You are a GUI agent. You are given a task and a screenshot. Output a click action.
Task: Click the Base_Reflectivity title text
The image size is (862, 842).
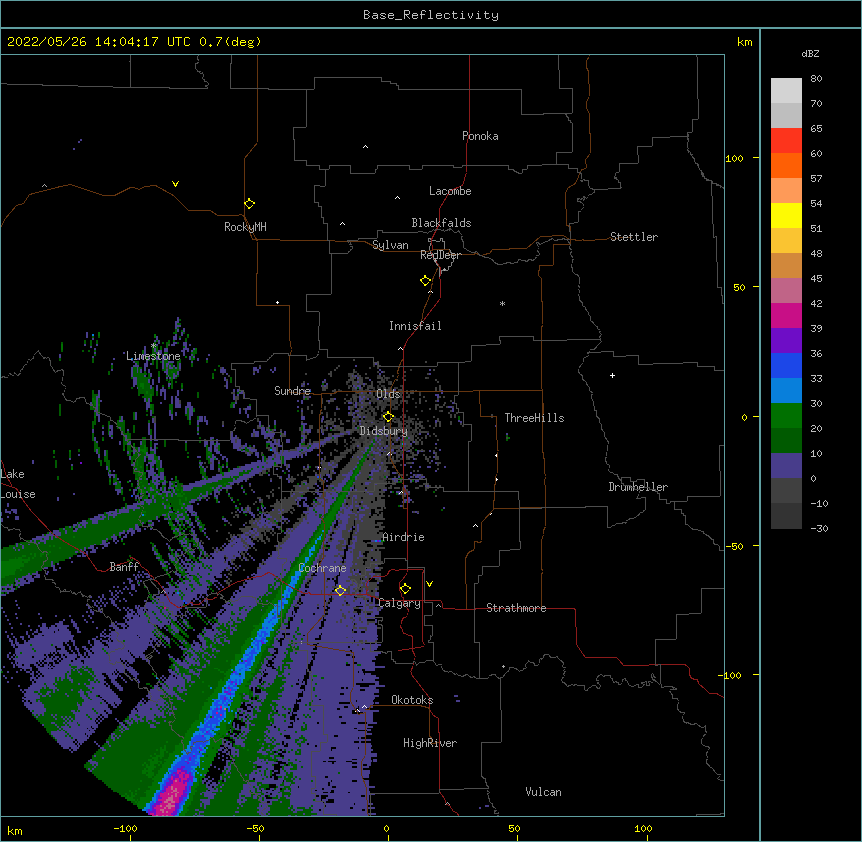pos(431,15)
